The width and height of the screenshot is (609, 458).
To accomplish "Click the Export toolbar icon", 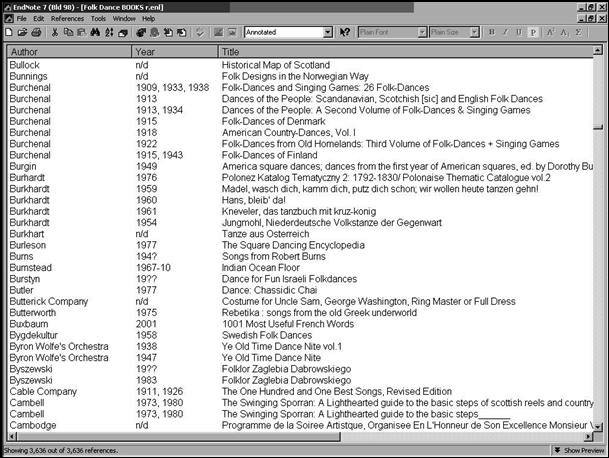I will point(182,32).
